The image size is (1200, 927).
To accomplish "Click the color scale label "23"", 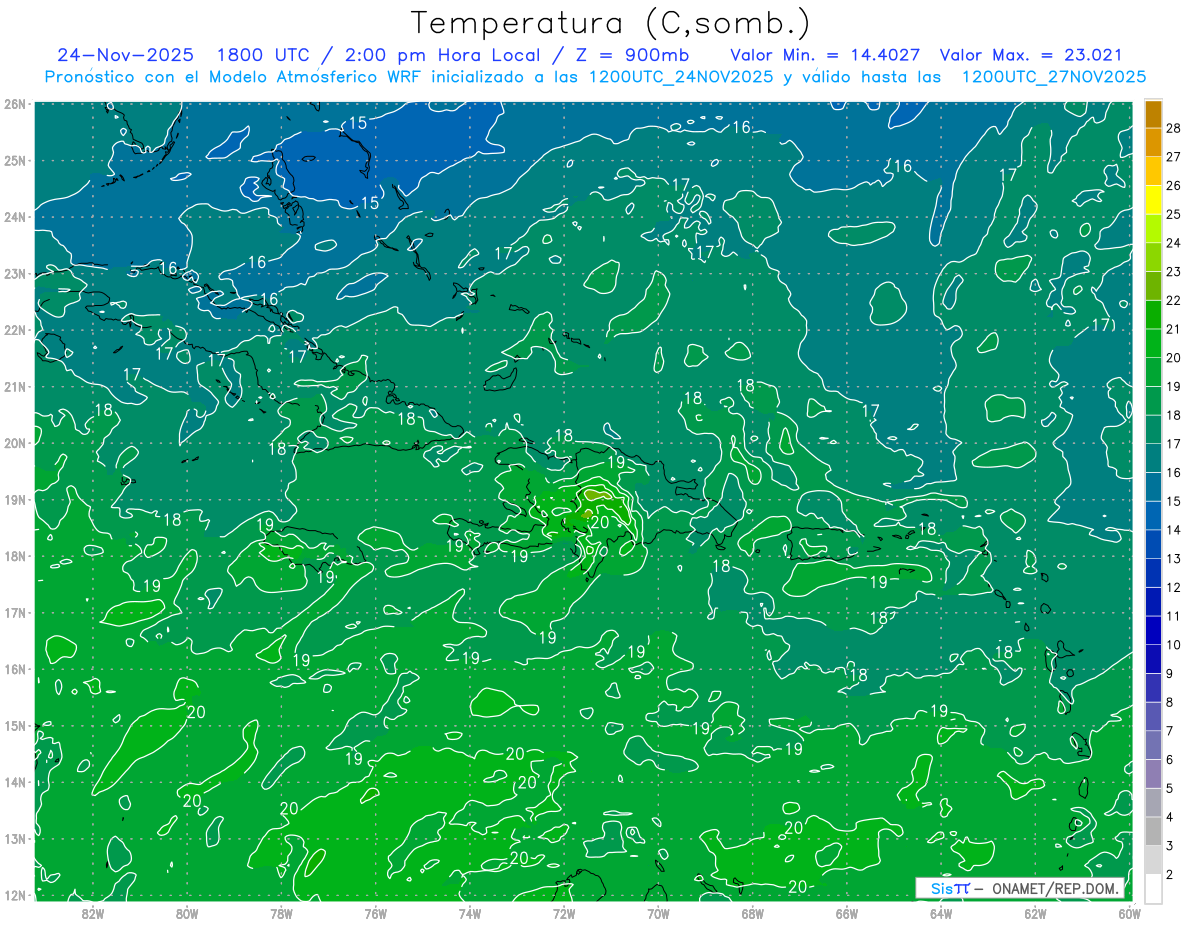I will [1173, 272].
